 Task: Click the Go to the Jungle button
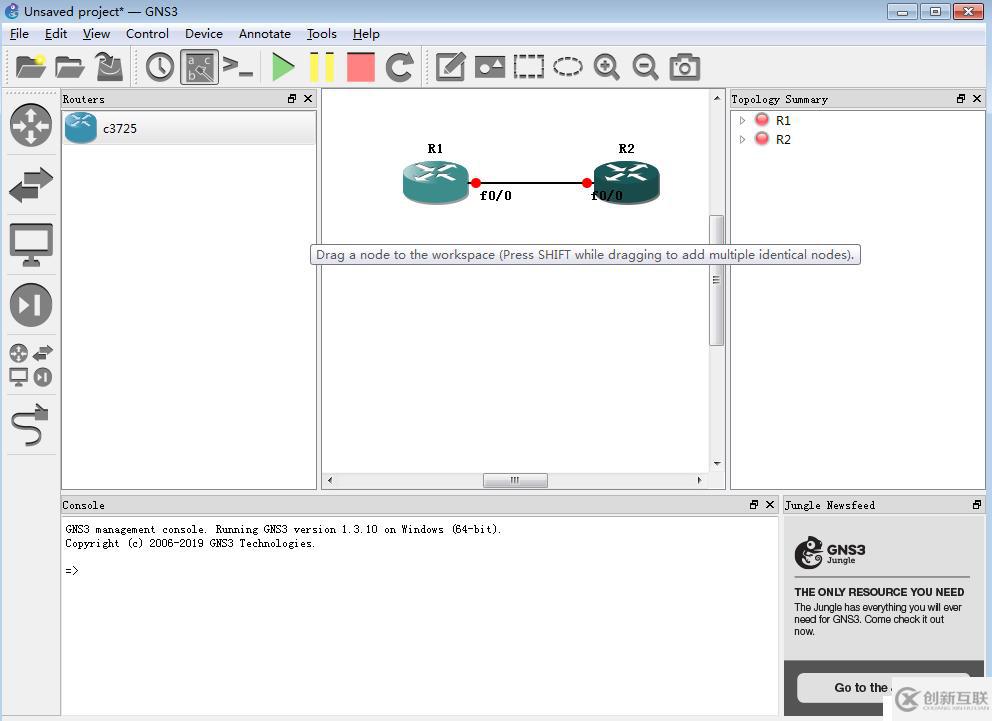860,687
